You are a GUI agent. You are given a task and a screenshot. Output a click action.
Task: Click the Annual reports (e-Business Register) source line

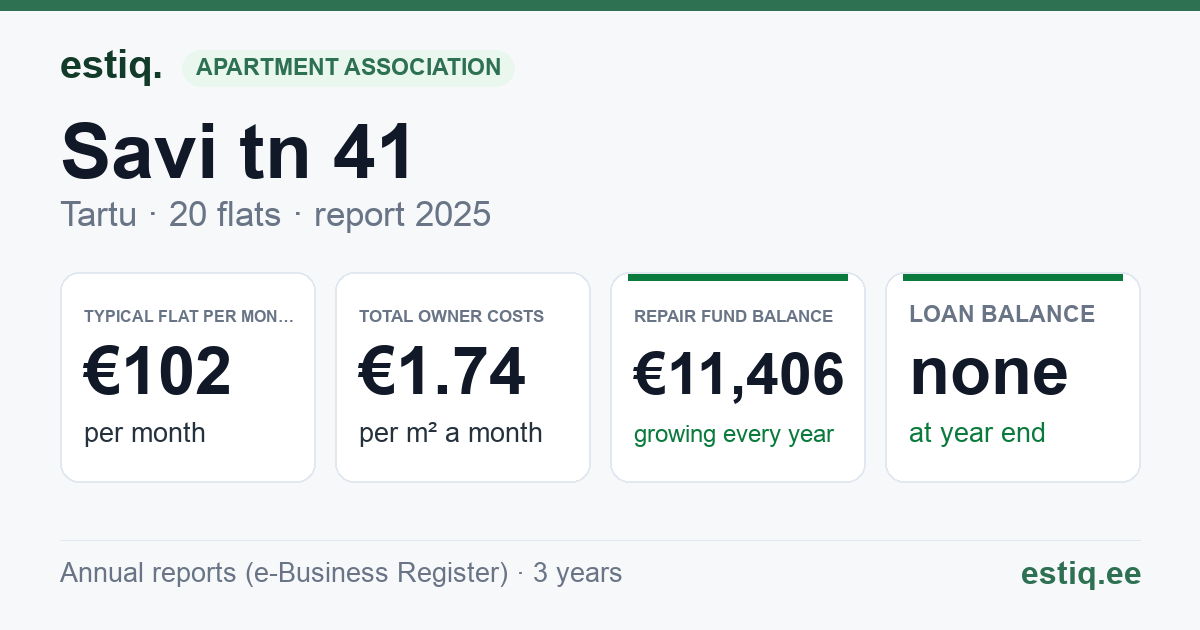341,573
